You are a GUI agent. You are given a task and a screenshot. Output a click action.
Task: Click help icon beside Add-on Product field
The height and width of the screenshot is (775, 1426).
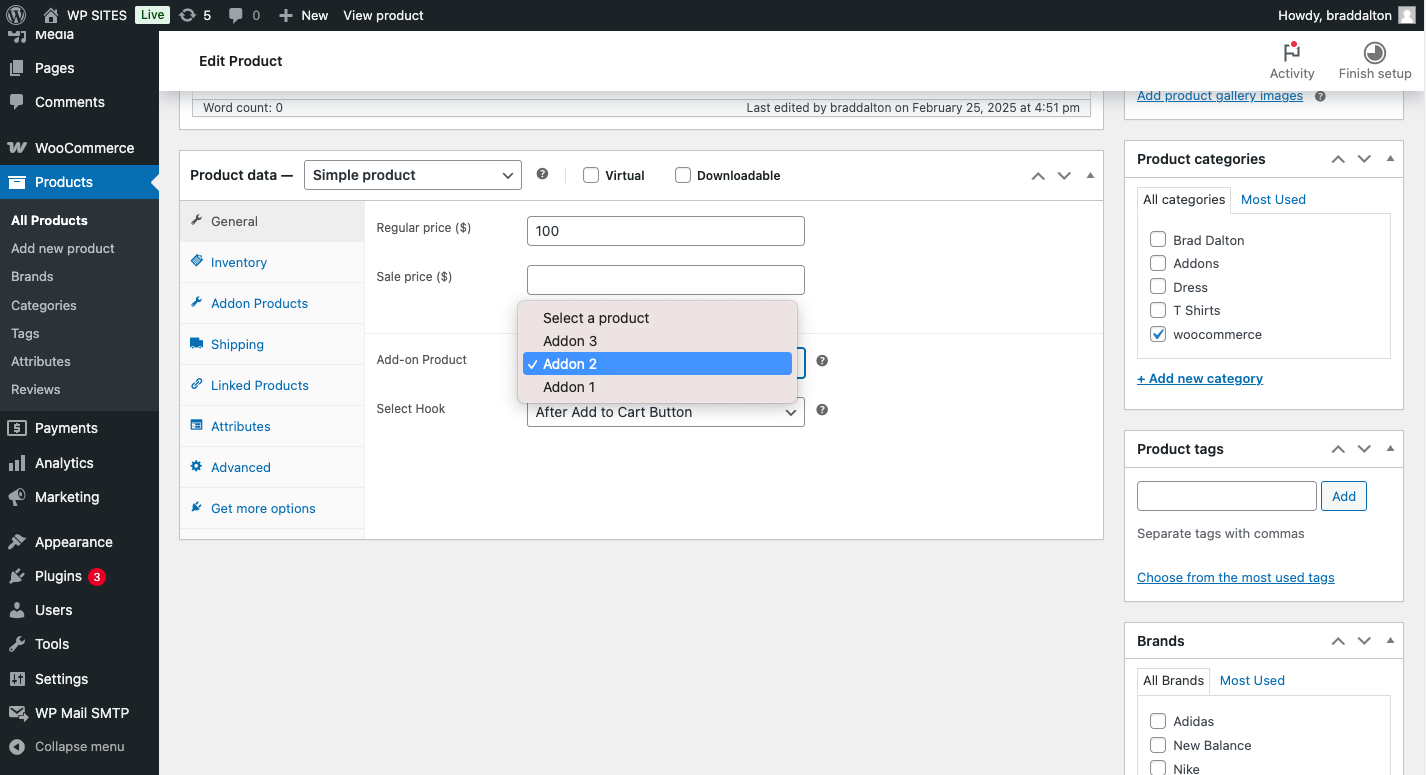[x=822, y=361]
